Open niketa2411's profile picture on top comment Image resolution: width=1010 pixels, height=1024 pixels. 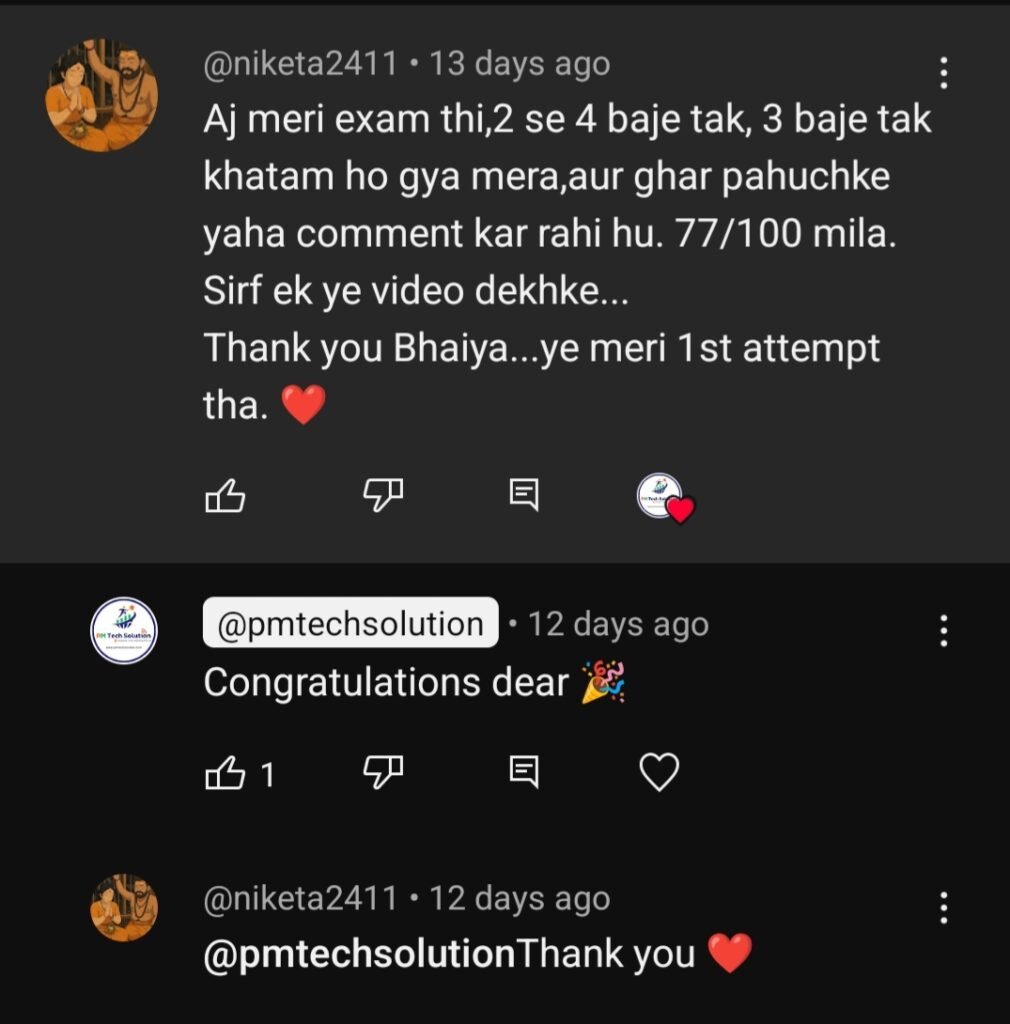pyautogui.click(x=102, y=96)
